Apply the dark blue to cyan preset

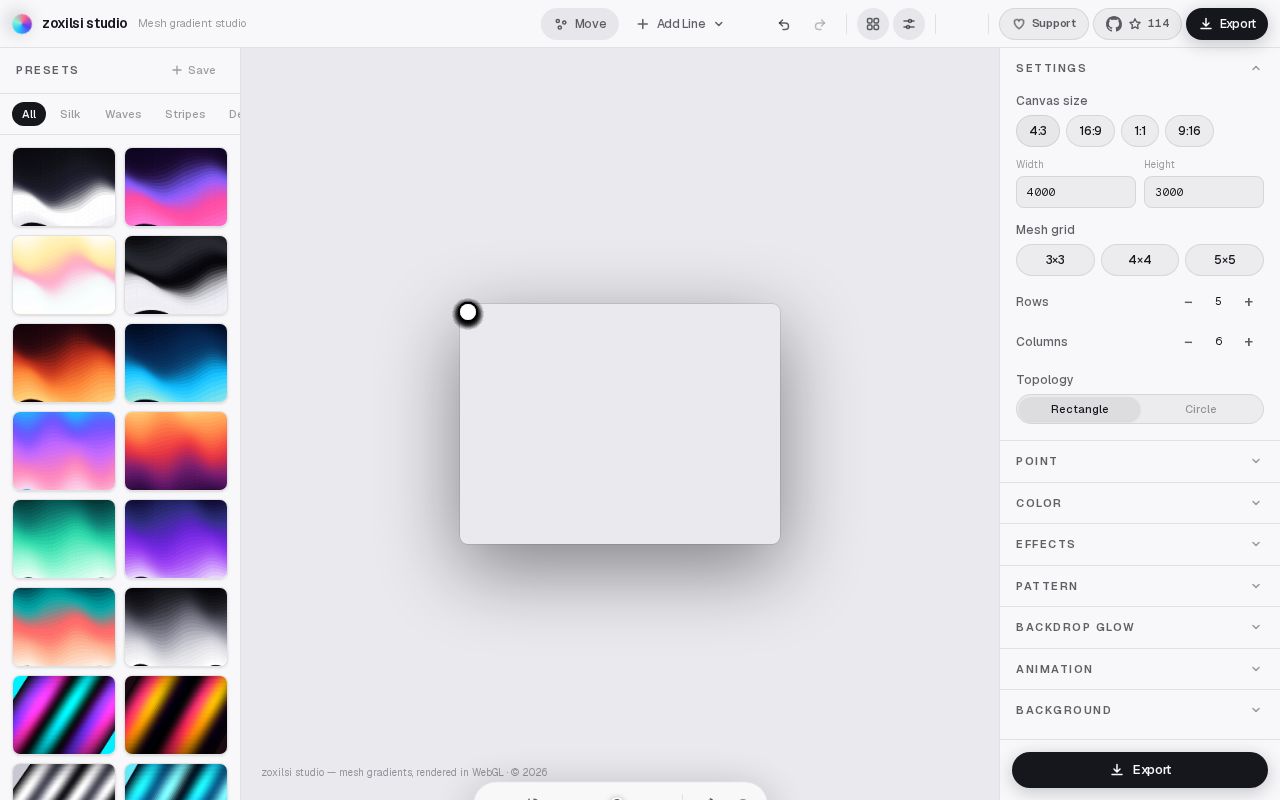coord(176,363)
